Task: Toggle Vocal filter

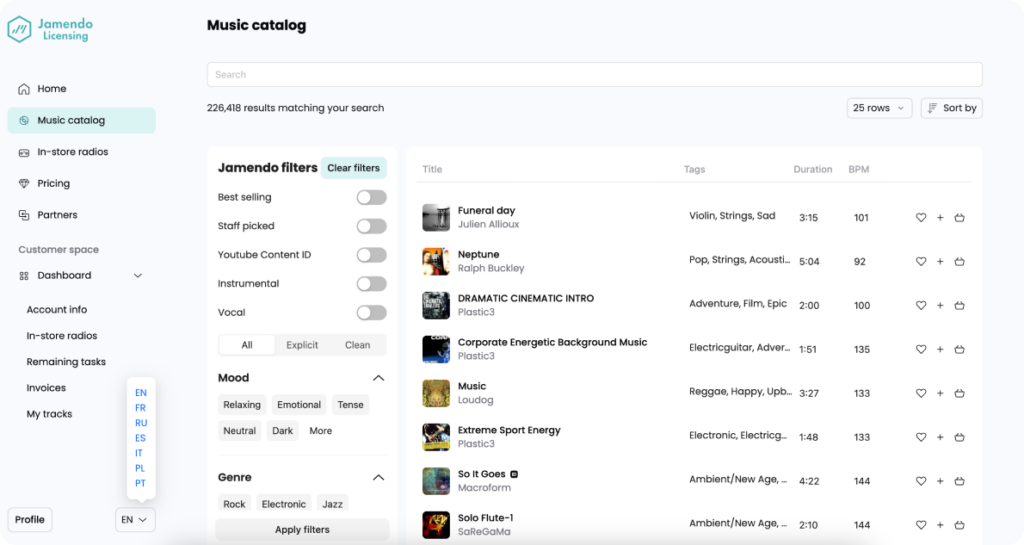Action: [372, 312]
